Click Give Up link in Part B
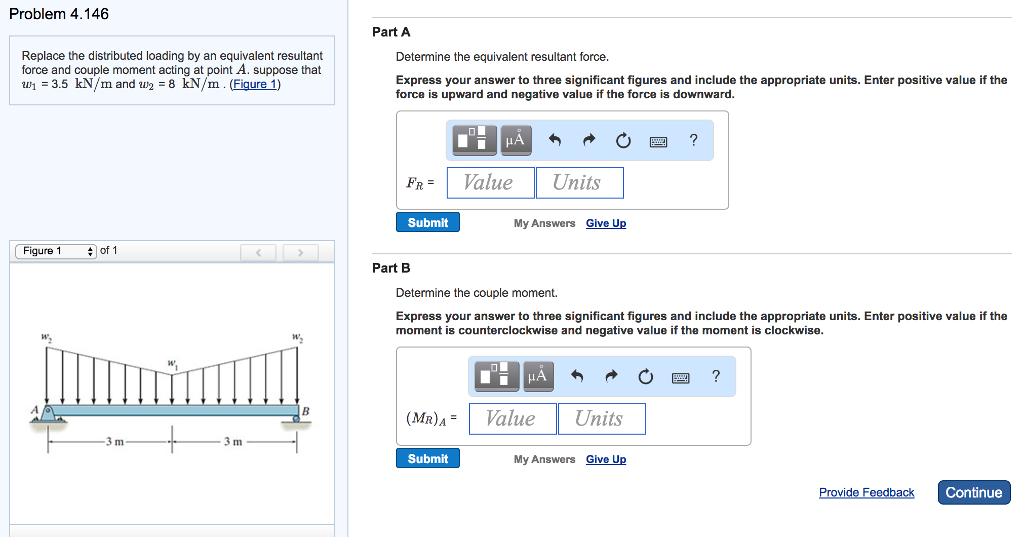1024x537 pixels. (606, 460)
